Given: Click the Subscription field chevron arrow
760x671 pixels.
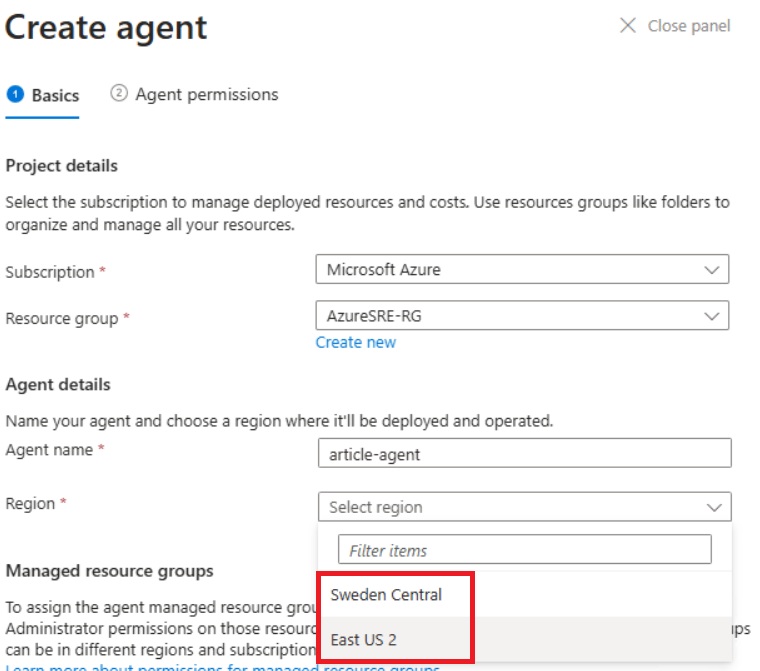Looking at the screenshot, I should click(711, 270).
